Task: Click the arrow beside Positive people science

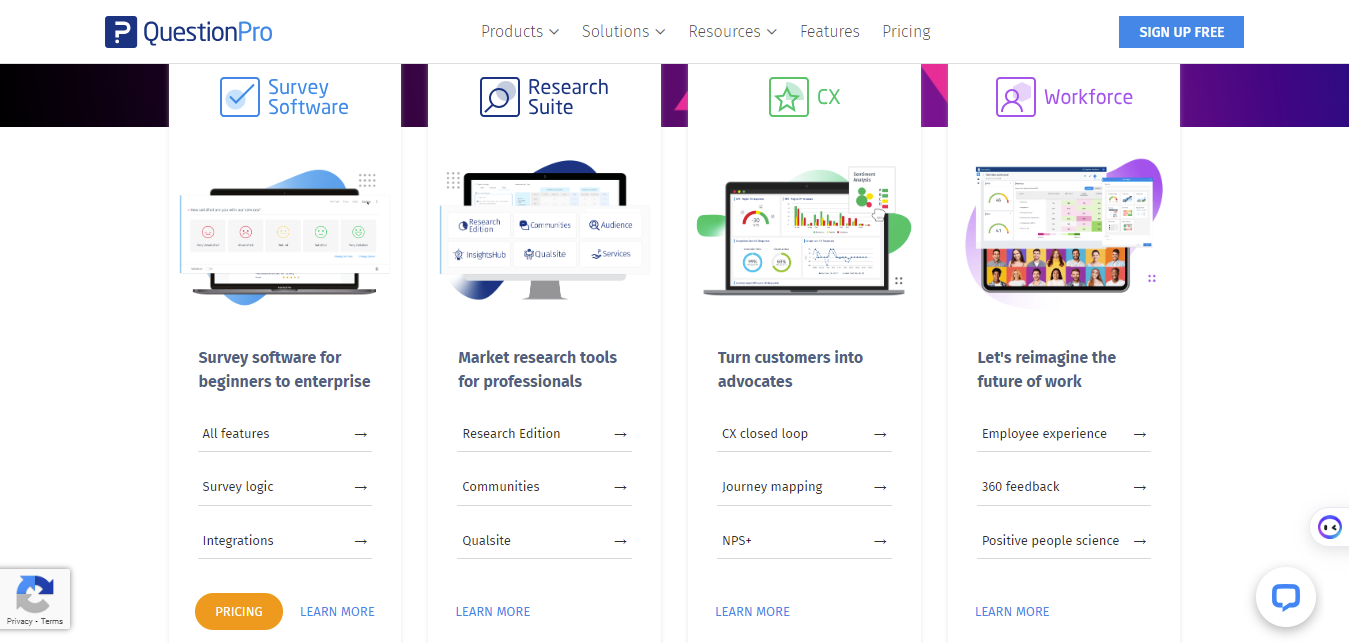Action: [x=1140, y=541]
